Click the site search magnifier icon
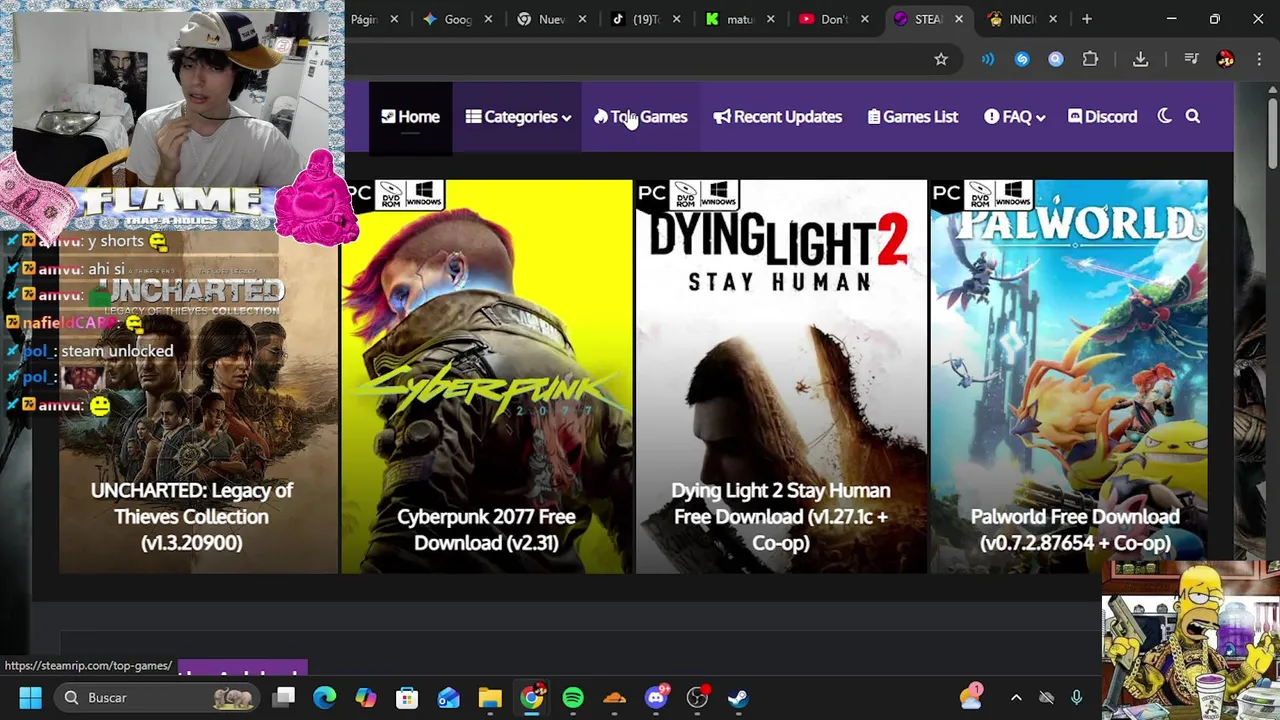 (1193, 116)
